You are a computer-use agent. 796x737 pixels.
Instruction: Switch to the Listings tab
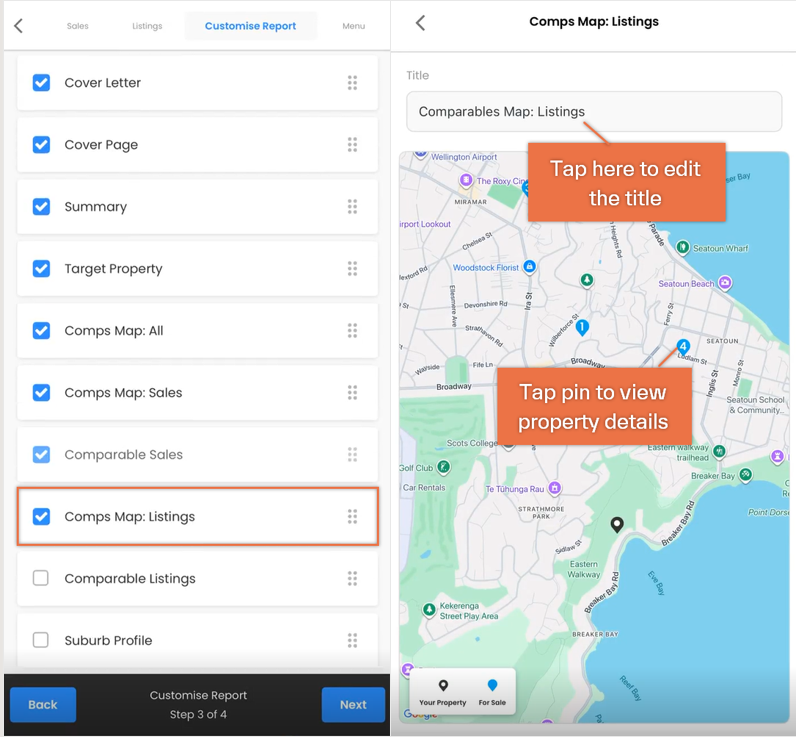pos(147,26)
